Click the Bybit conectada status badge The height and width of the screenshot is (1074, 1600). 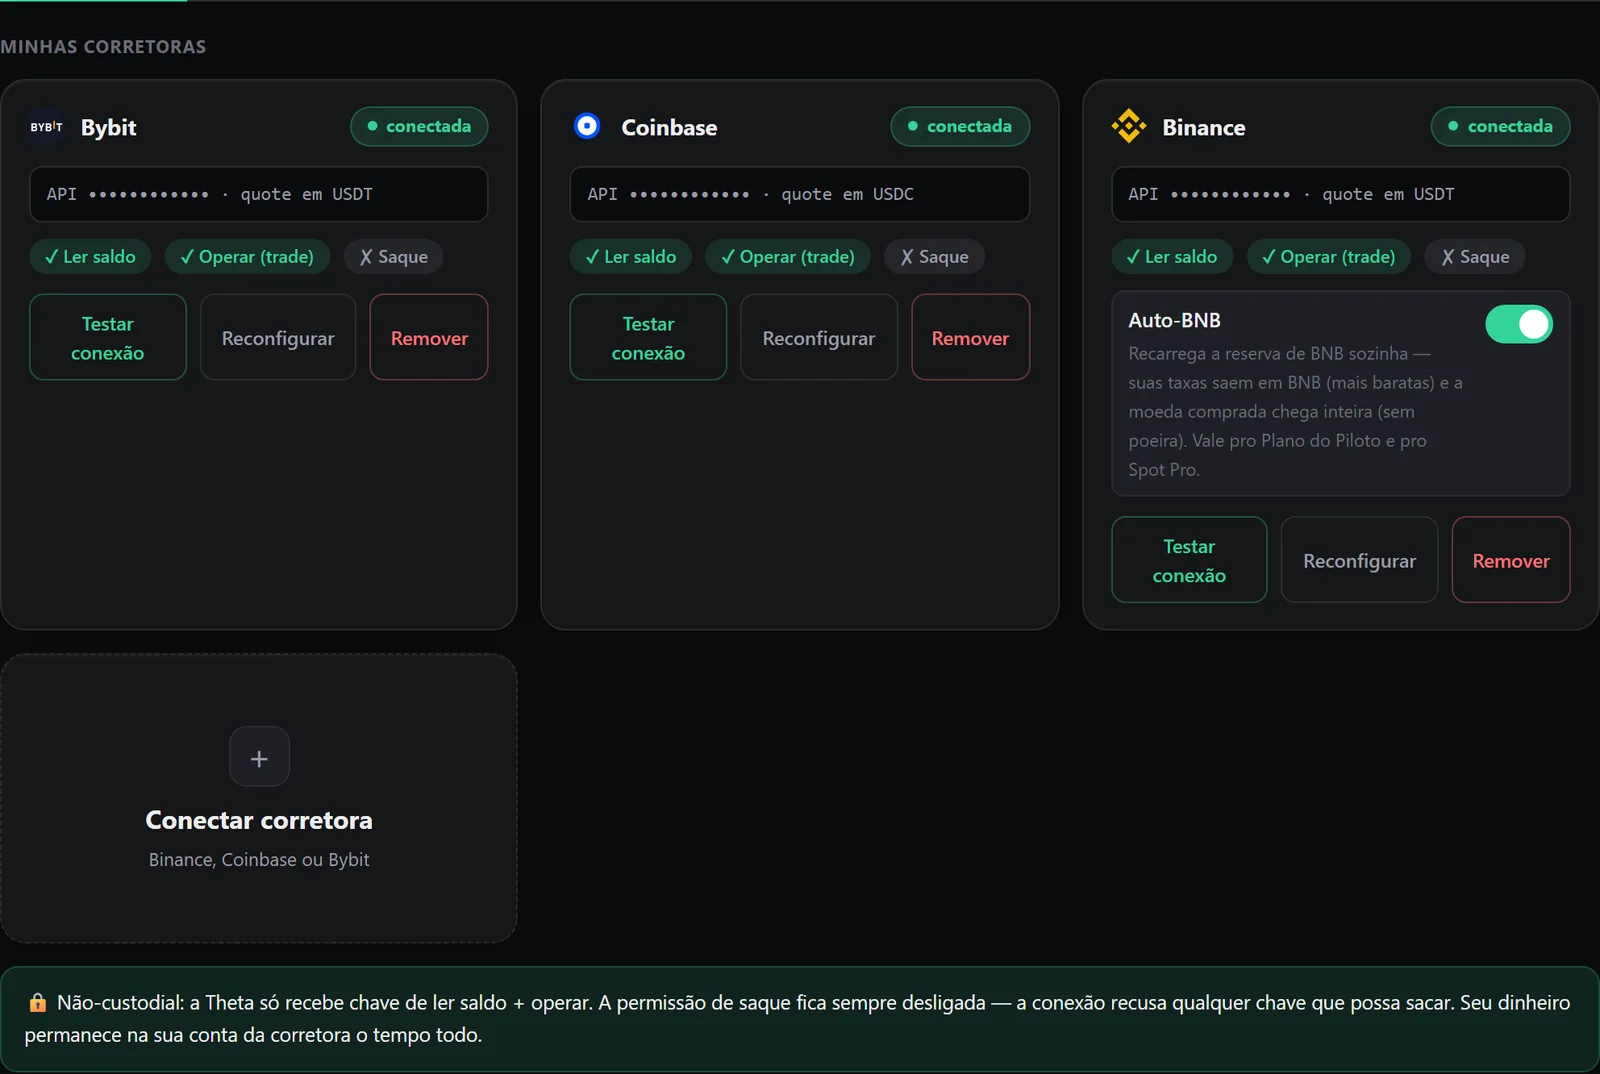tap(419, 126)
